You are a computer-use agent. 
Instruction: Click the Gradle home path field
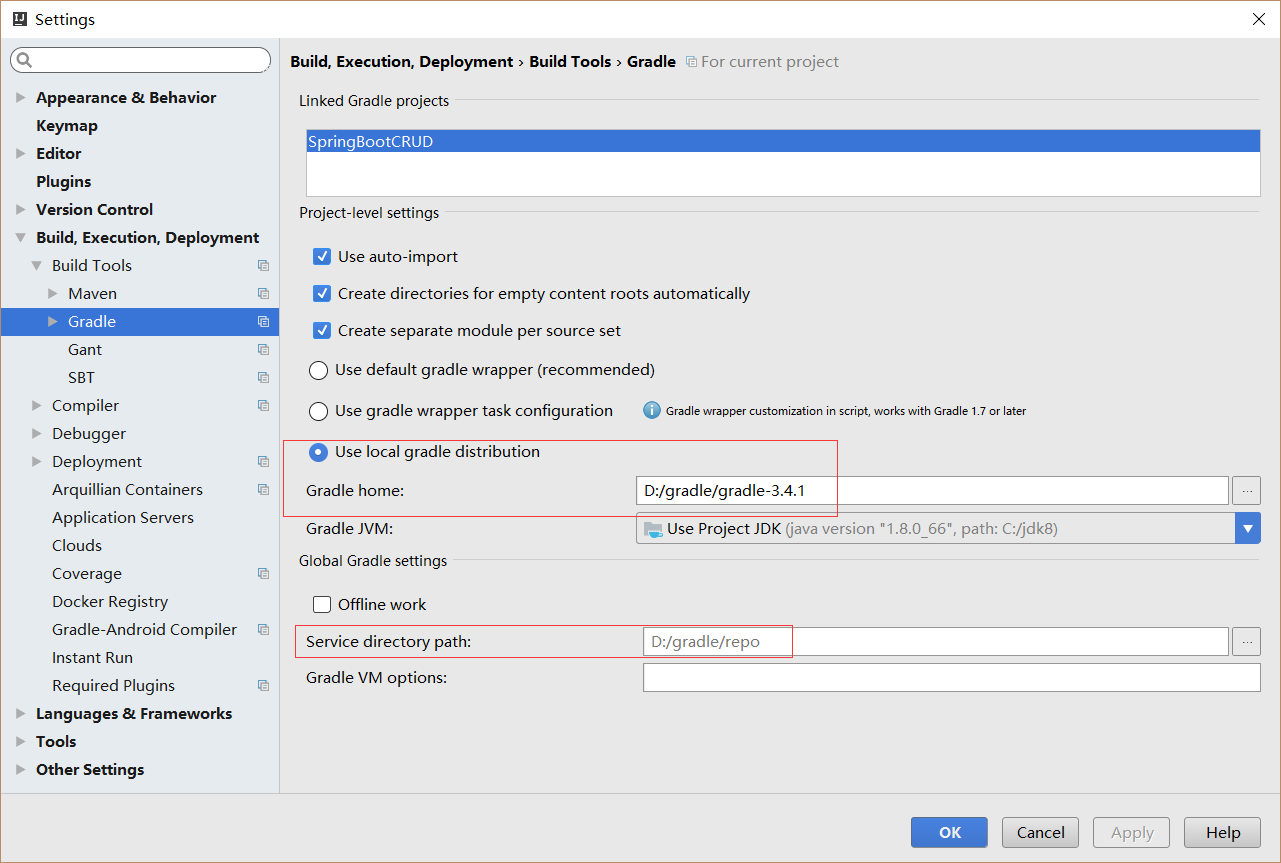click(932, 491)
